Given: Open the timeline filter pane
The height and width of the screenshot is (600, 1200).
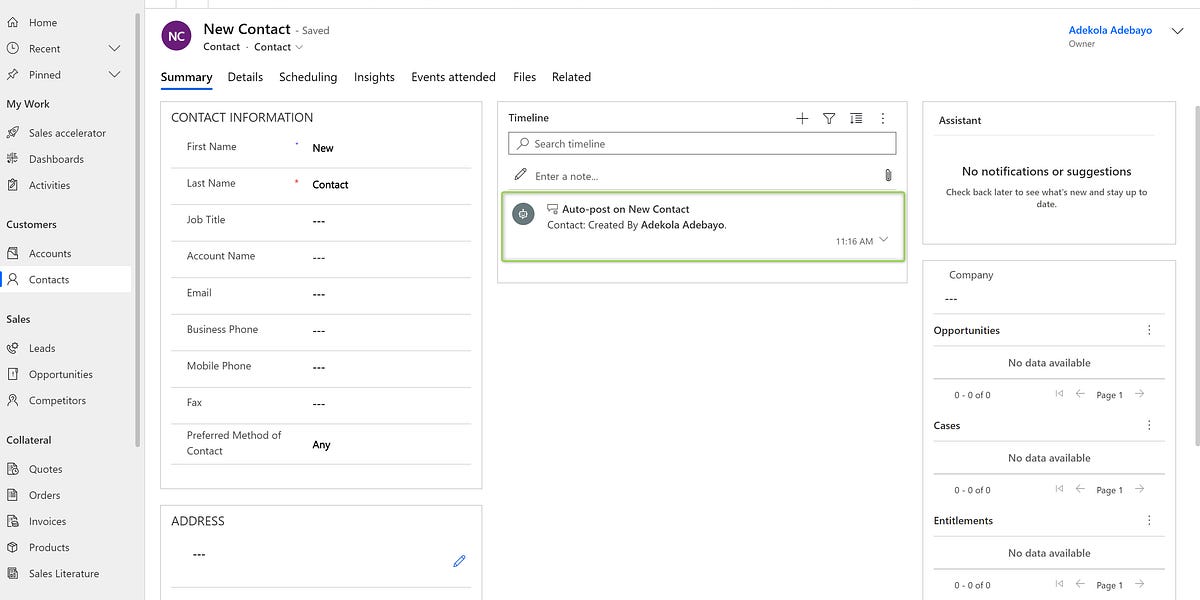Looking at the screenshot, I should pos(829,117).
